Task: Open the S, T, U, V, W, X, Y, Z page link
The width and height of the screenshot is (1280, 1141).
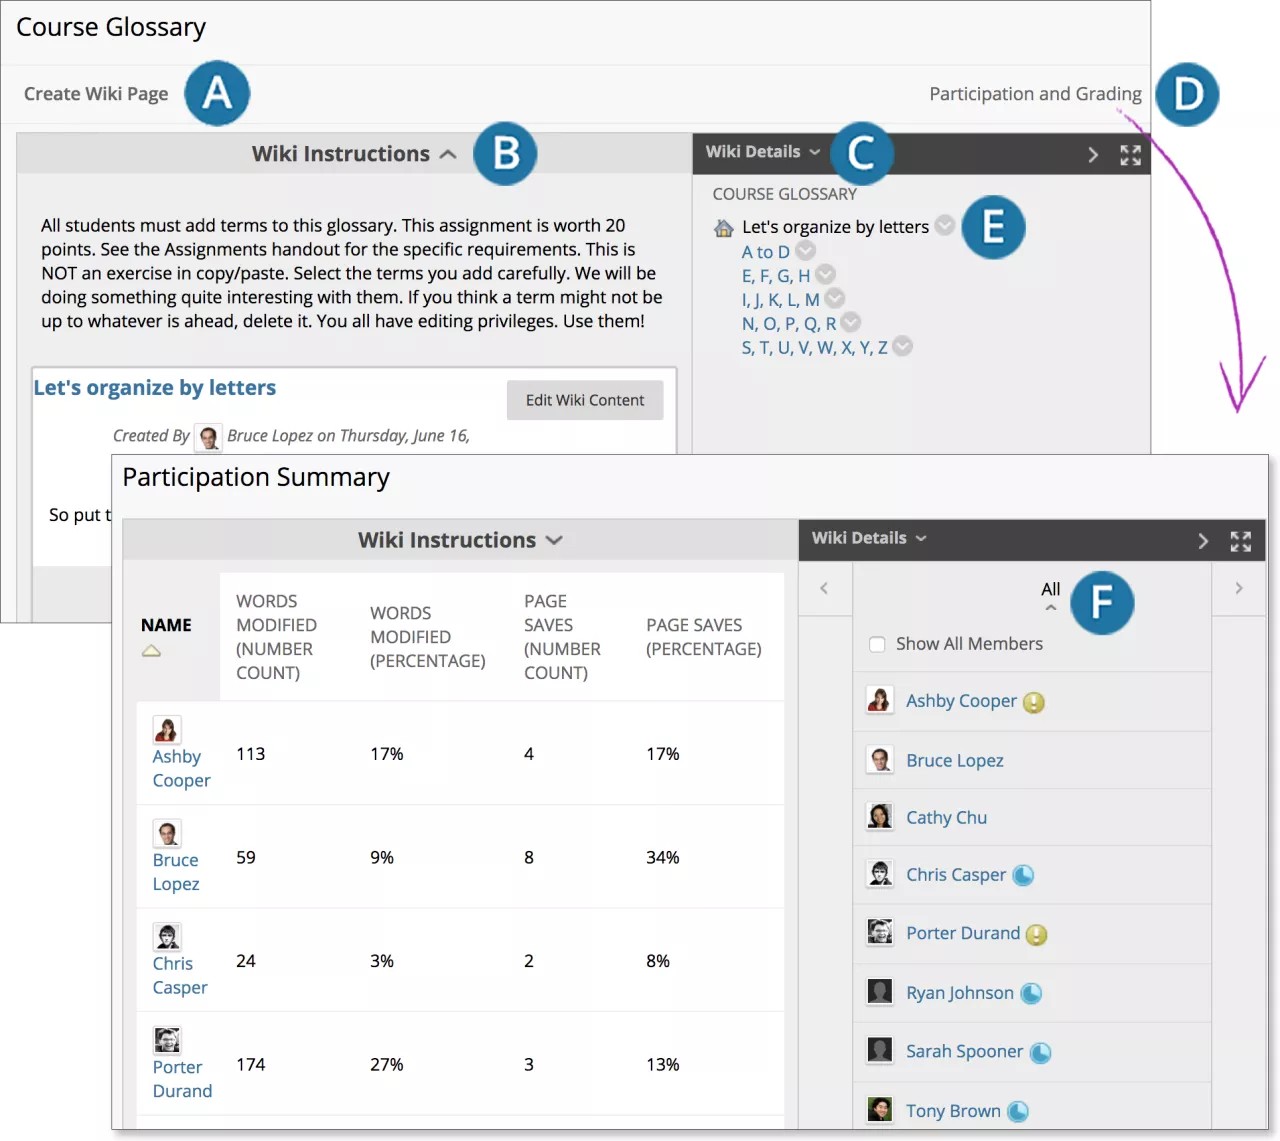Action: (814, 348)
